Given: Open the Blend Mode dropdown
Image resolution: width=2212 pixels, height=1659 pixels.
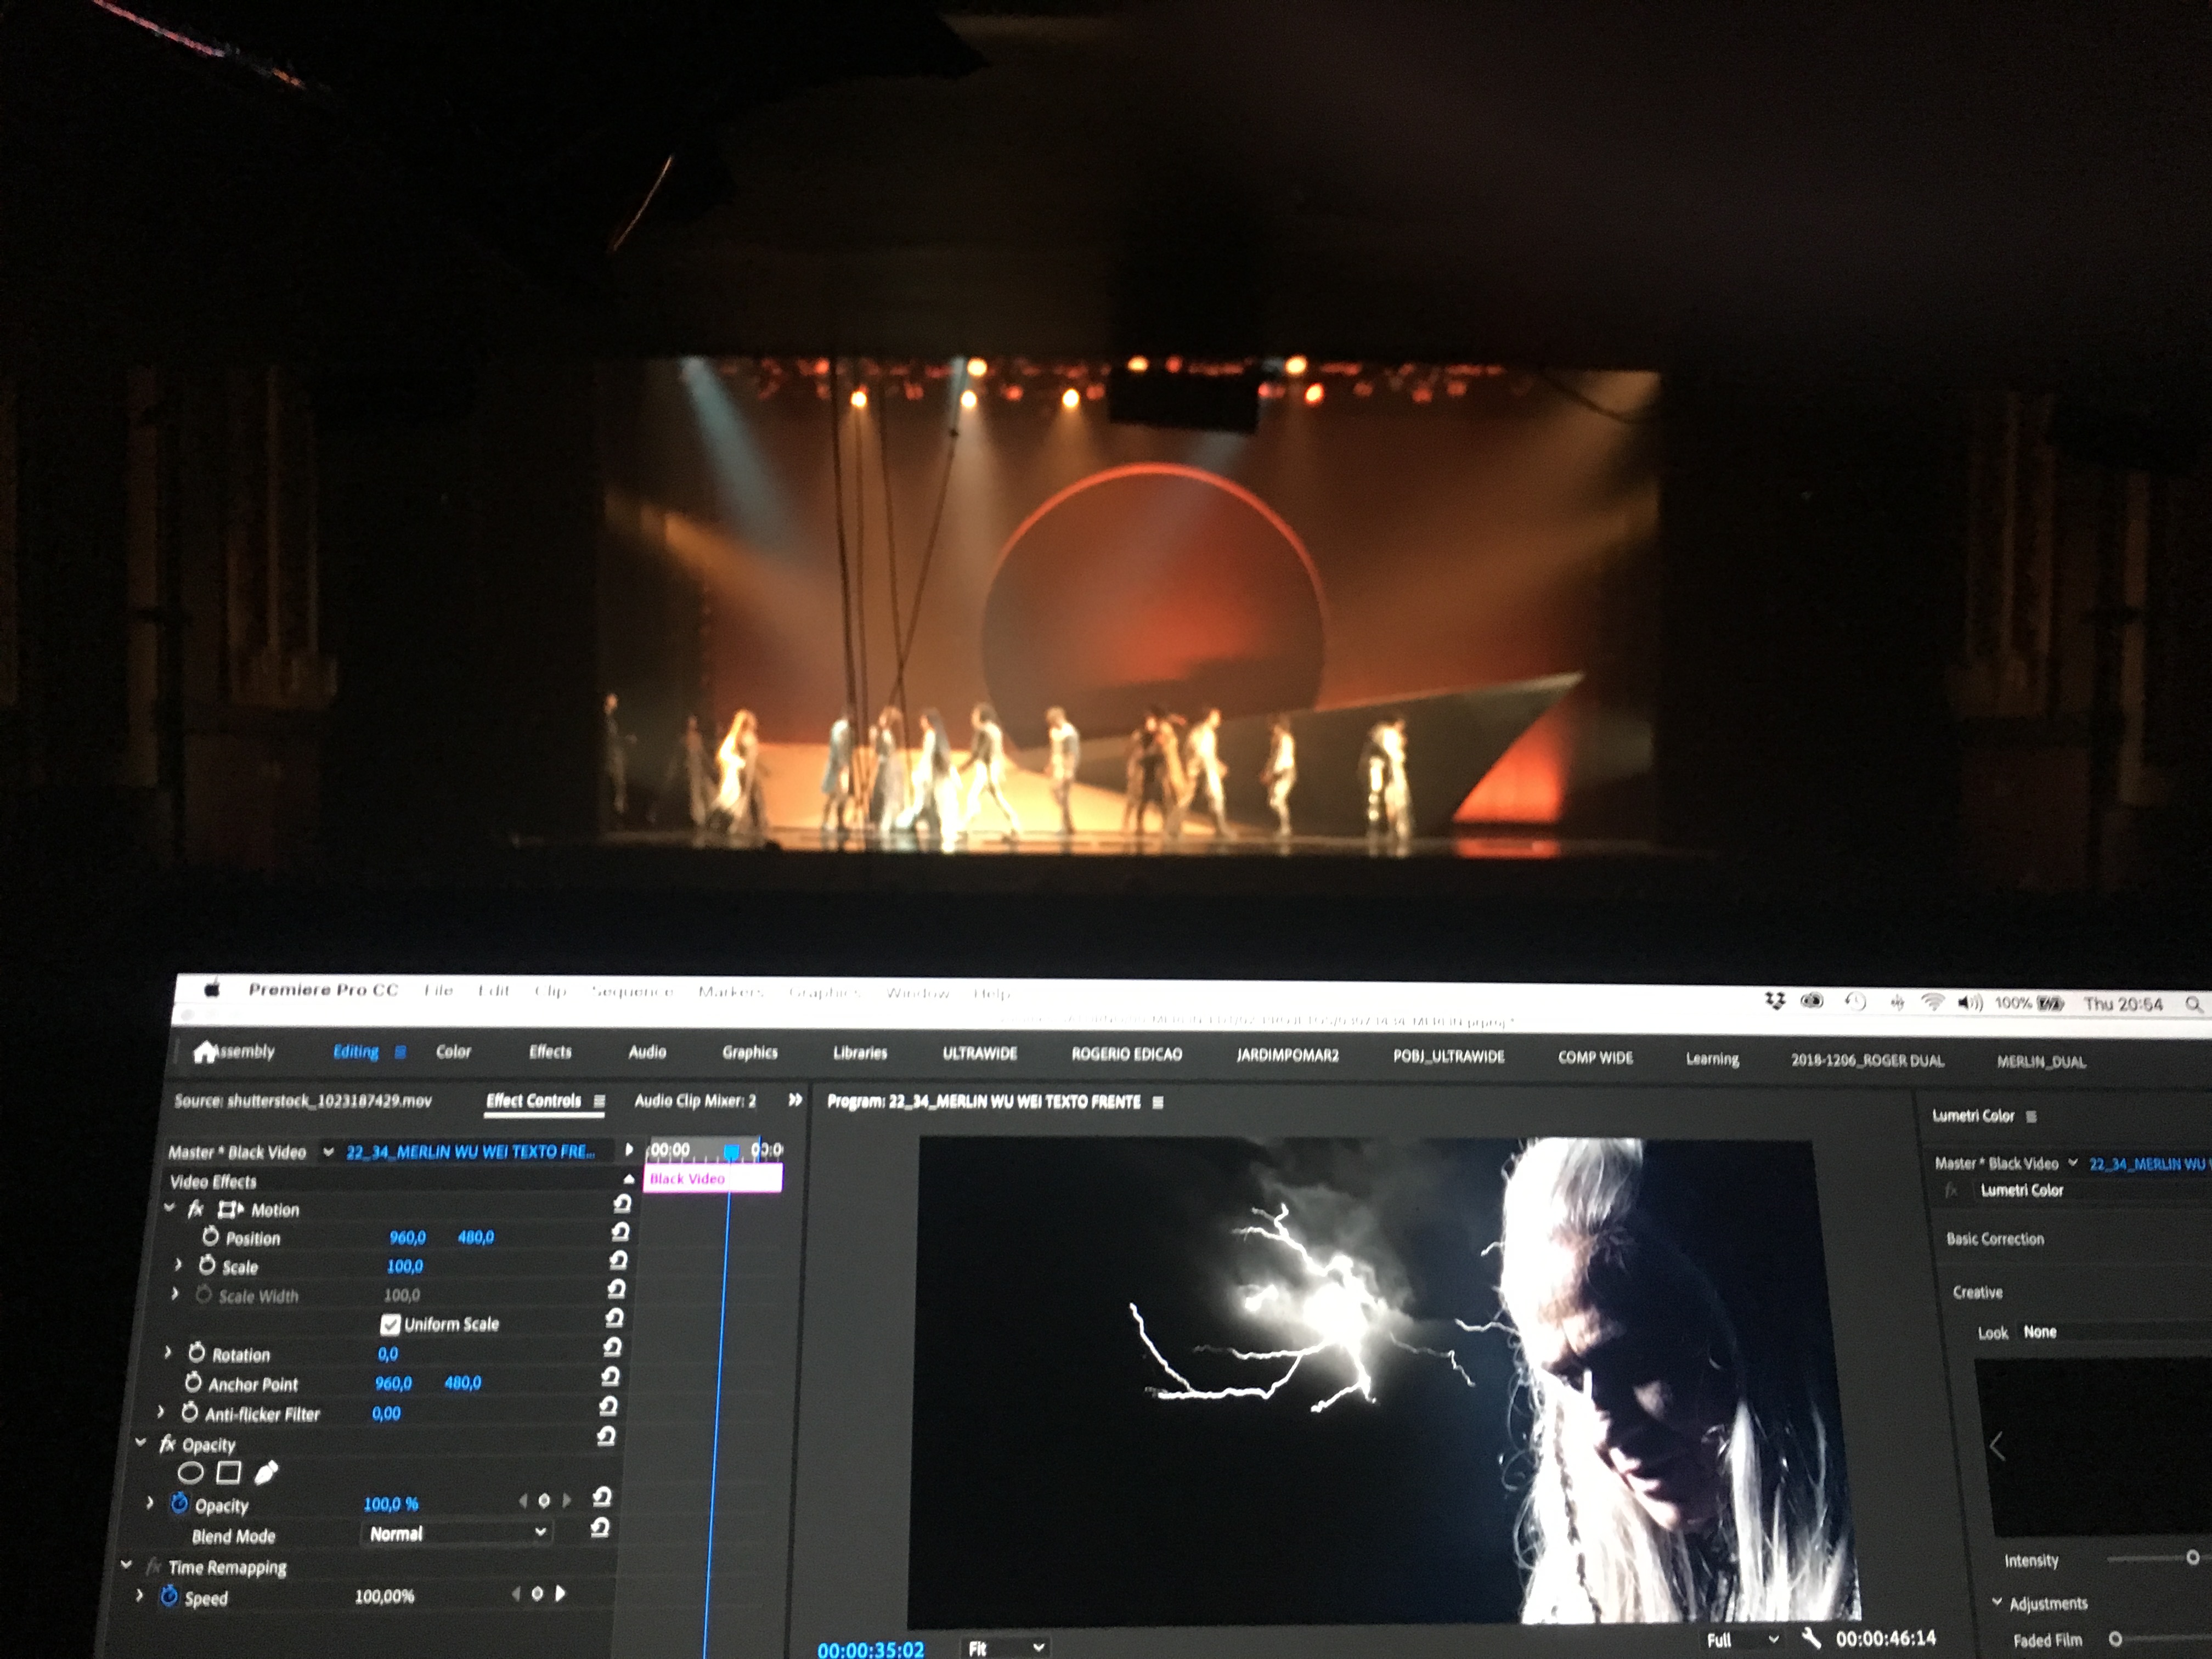Looking at the screenshot, I should coord(457,1533).
